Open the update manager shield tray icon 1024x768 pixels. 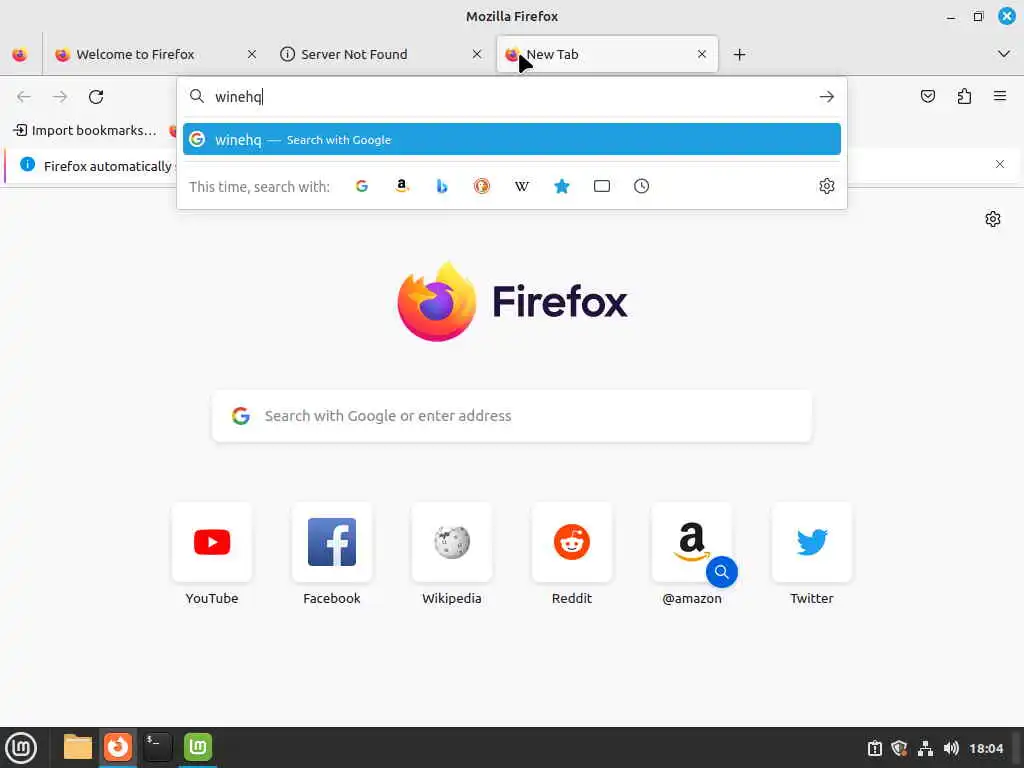(x=899, y=748)
